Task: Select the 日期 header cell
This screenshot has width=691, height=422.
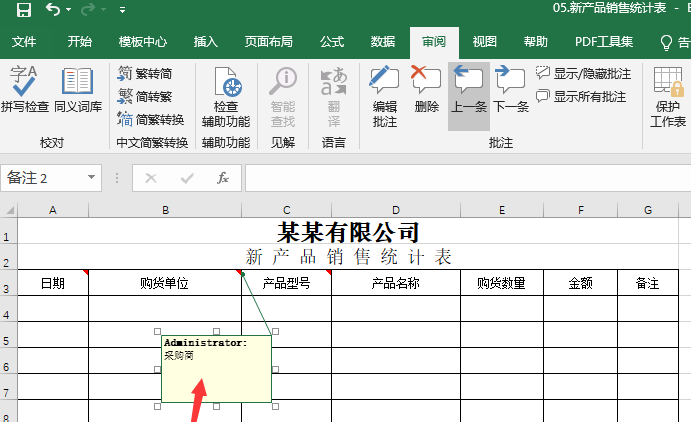Action: [53, 283]
